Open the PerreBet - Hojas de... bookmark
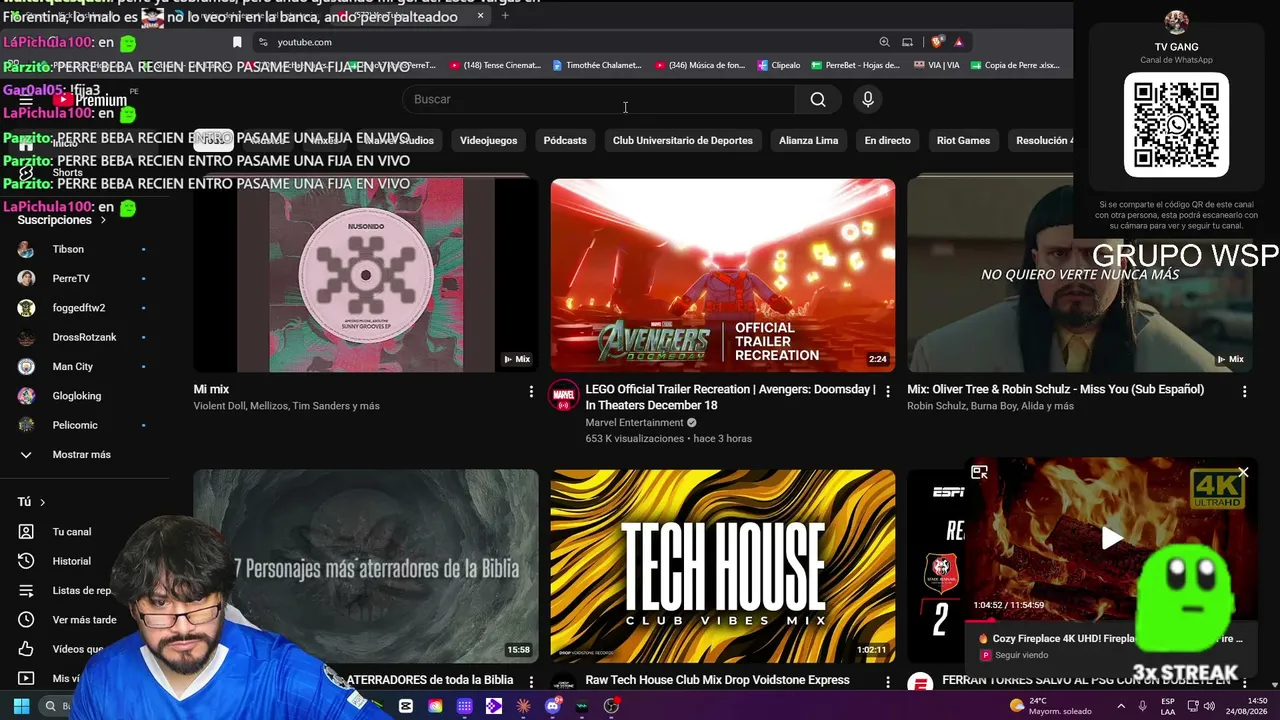The width and height of the screenshot is (1280, 720). tap(855, 66)
